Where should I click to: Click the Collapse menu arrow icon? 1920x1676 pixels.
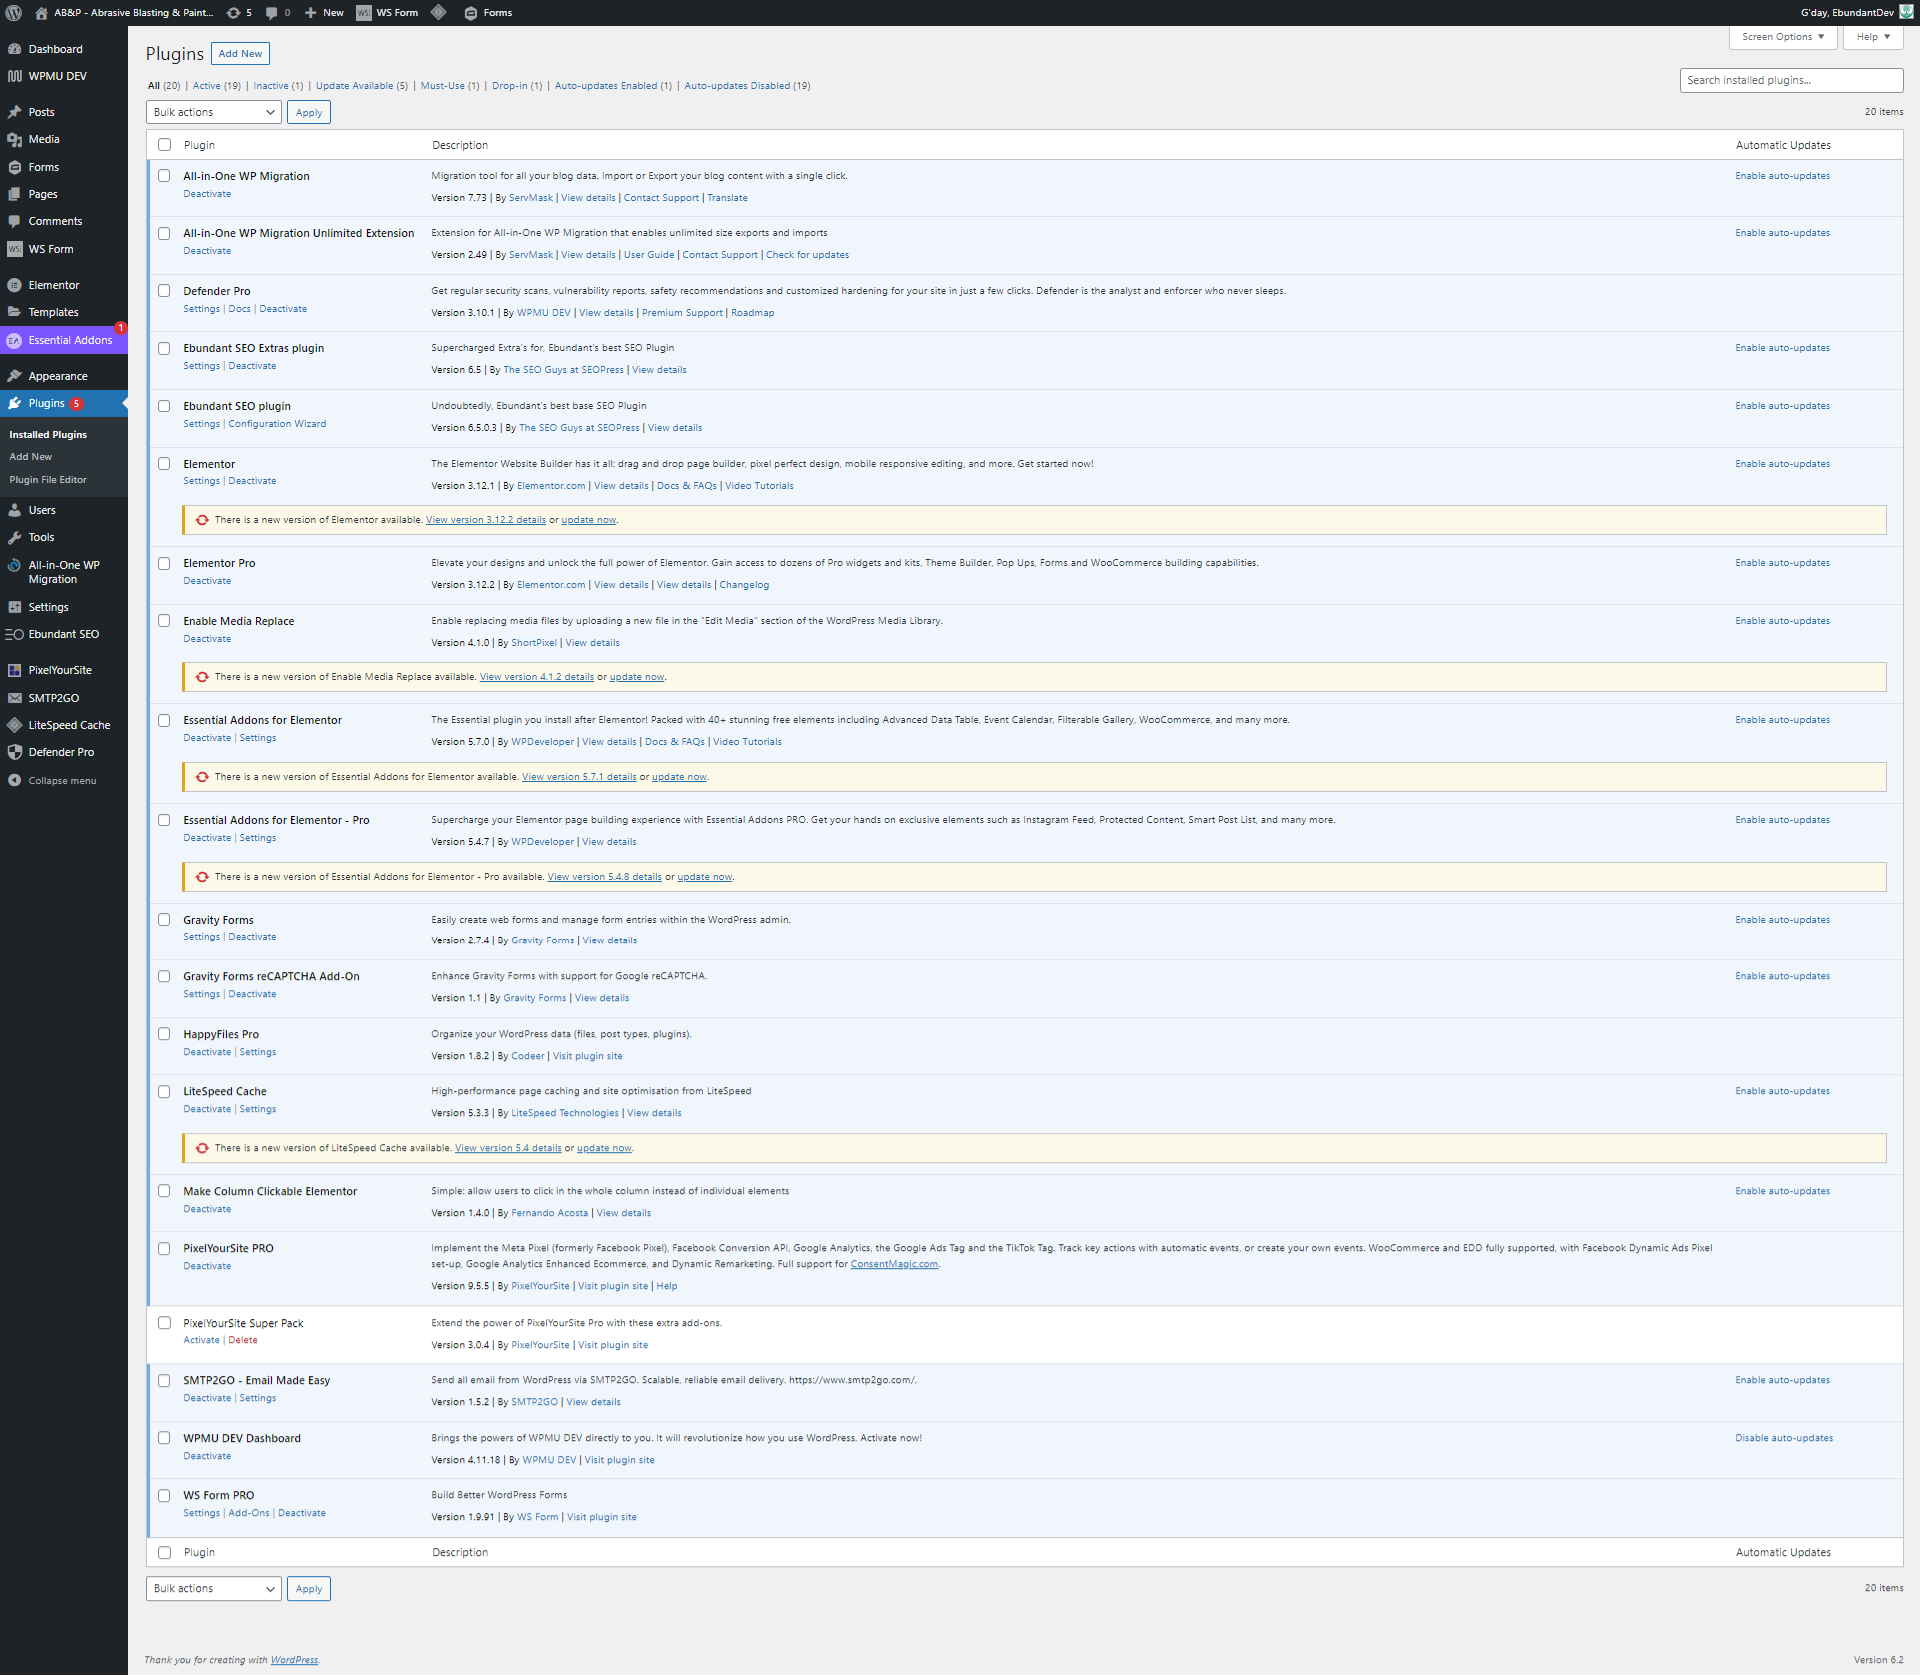[14, 781]
